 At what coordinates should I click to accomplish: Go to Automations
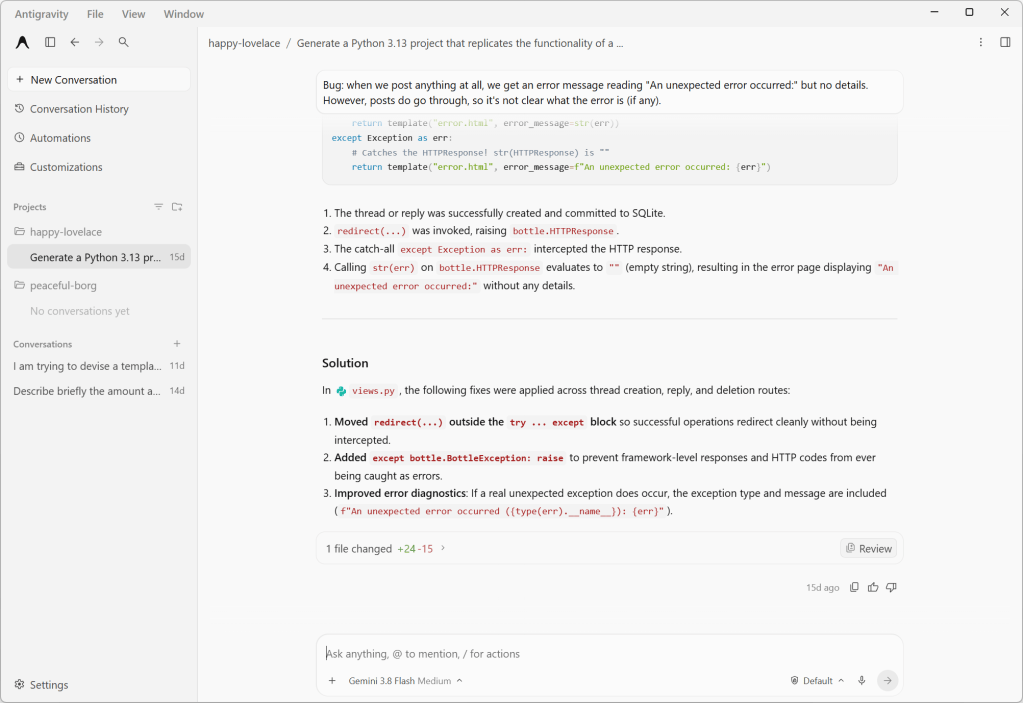click(99, 138)
